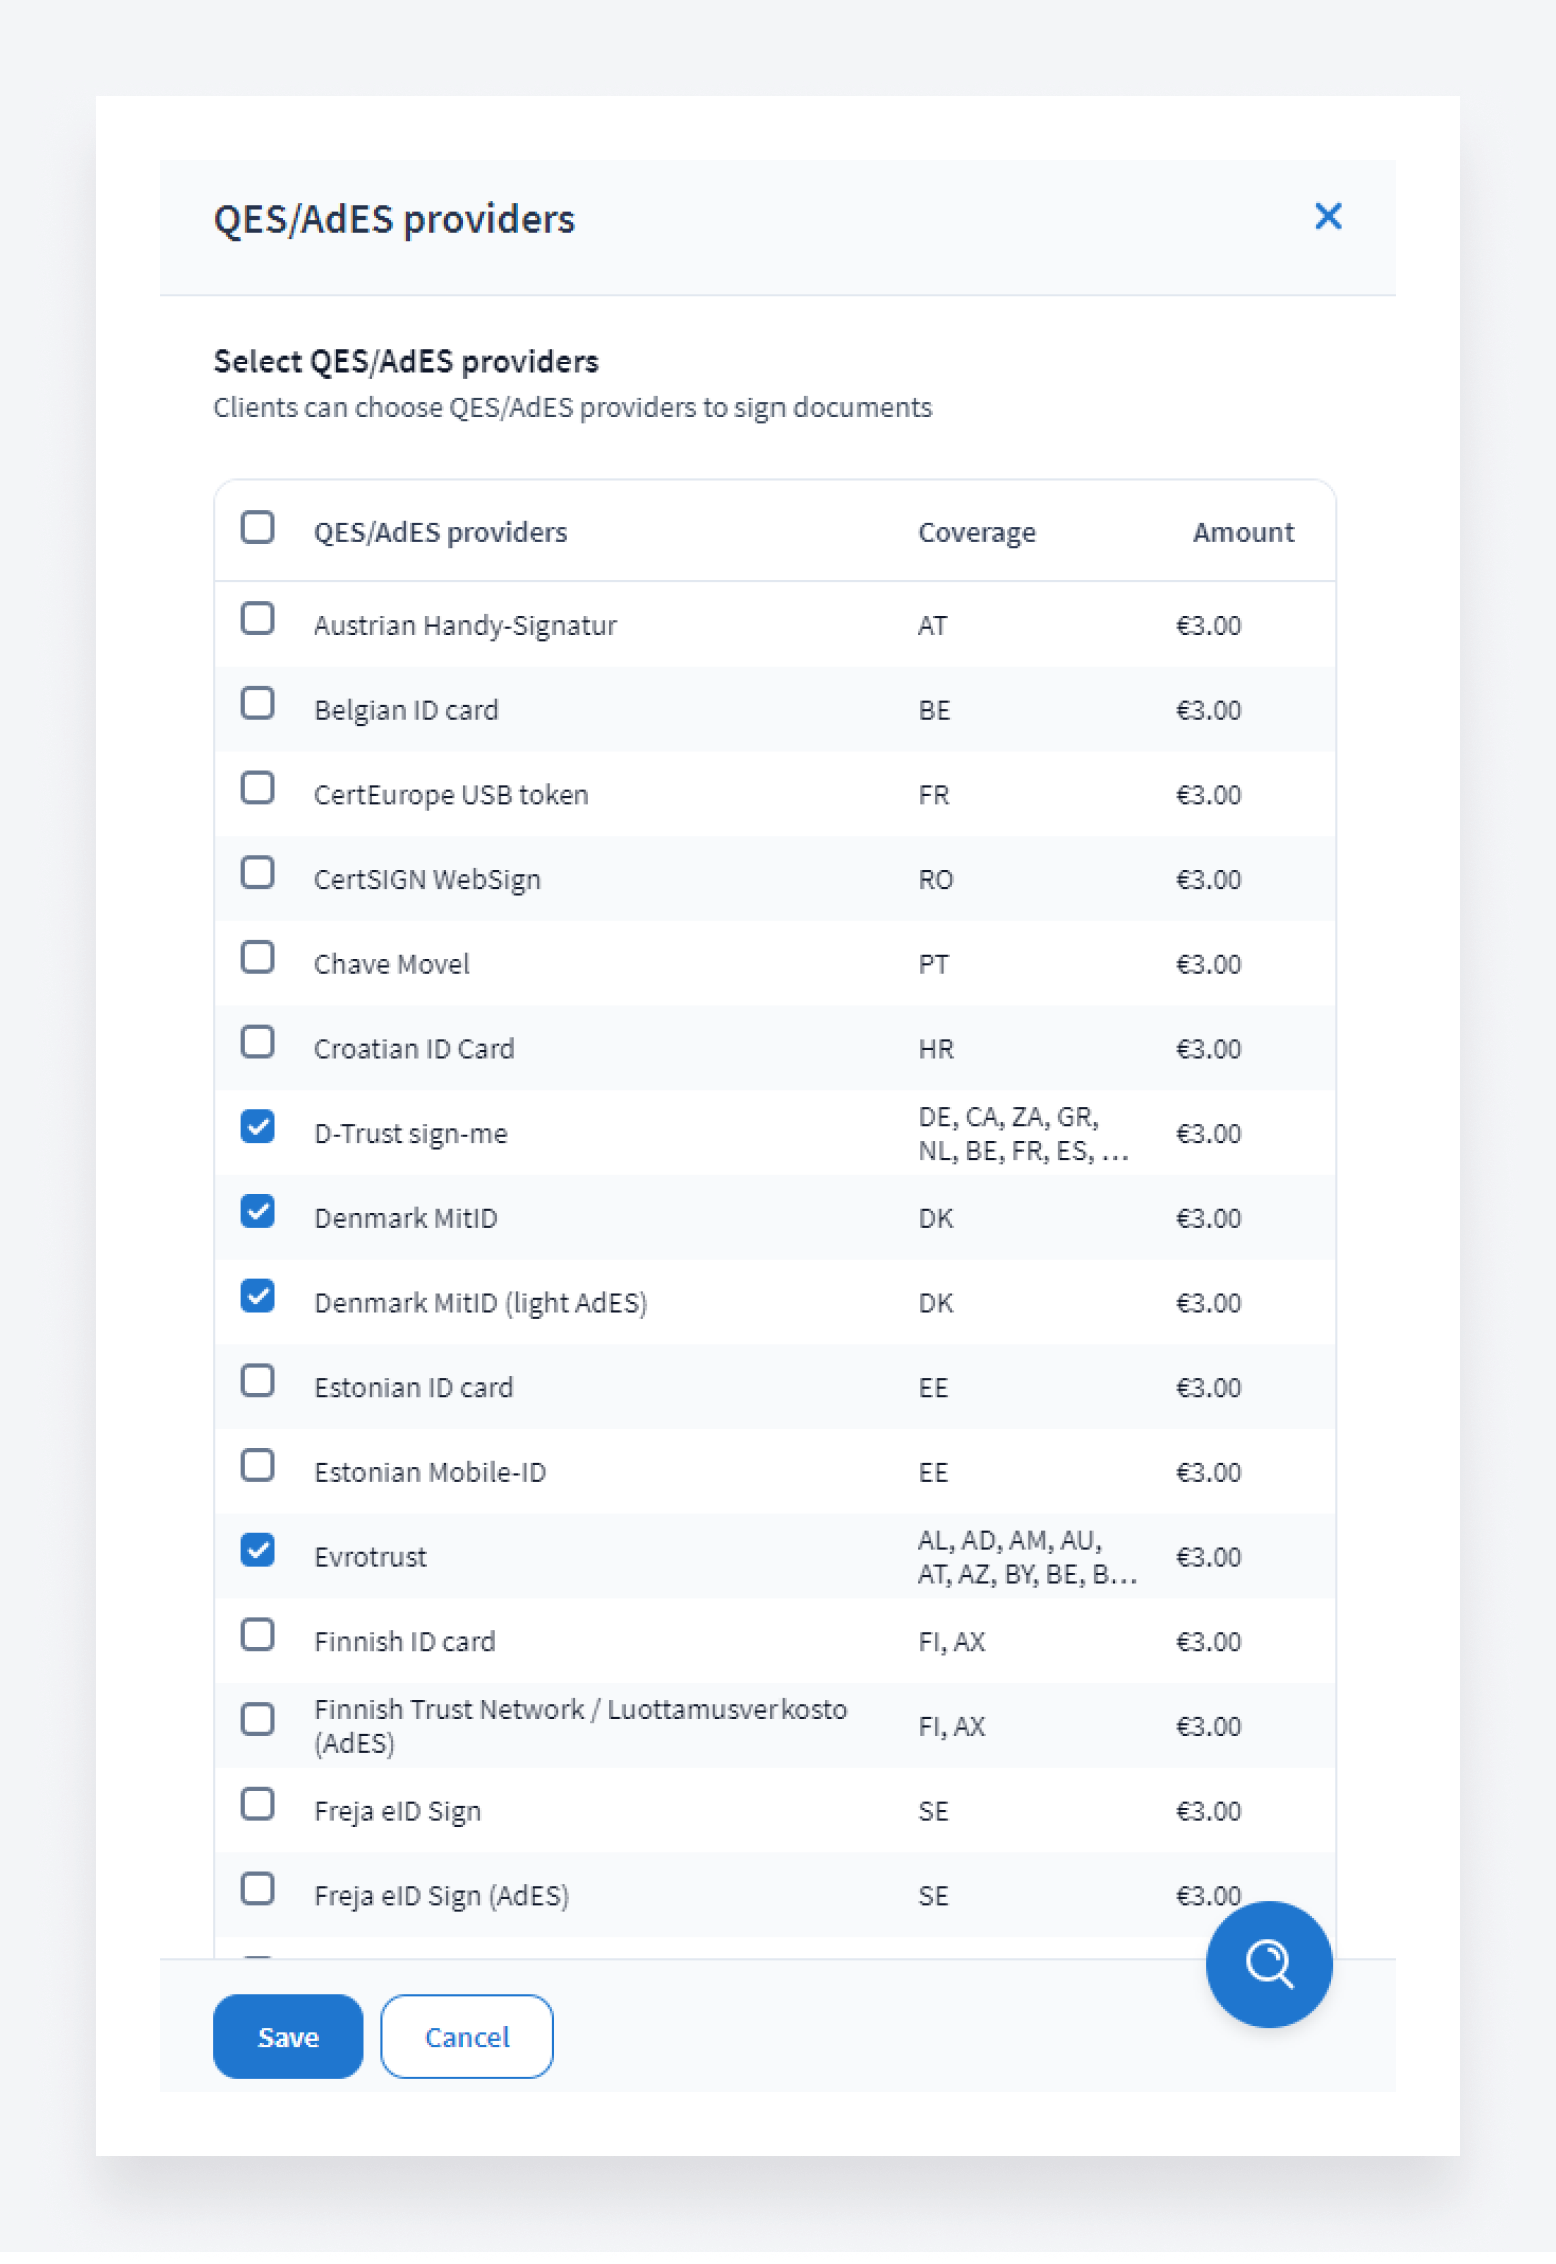This screenshot has height=2264, width=1556.
Task: Enable the Belgian ID card provider
Action: point(258,704)
